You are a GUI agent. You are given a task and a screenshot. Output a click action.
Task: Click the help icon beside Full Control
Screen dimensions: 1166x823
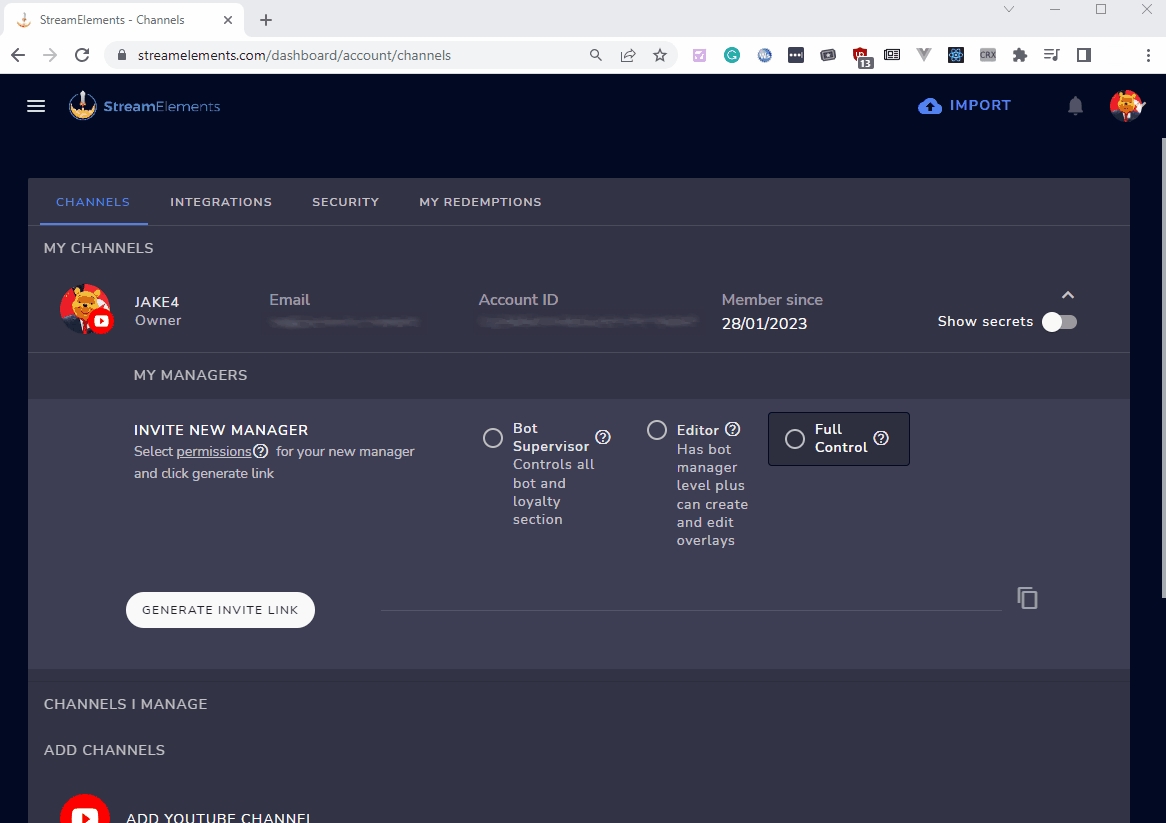[x=881, y=438]
